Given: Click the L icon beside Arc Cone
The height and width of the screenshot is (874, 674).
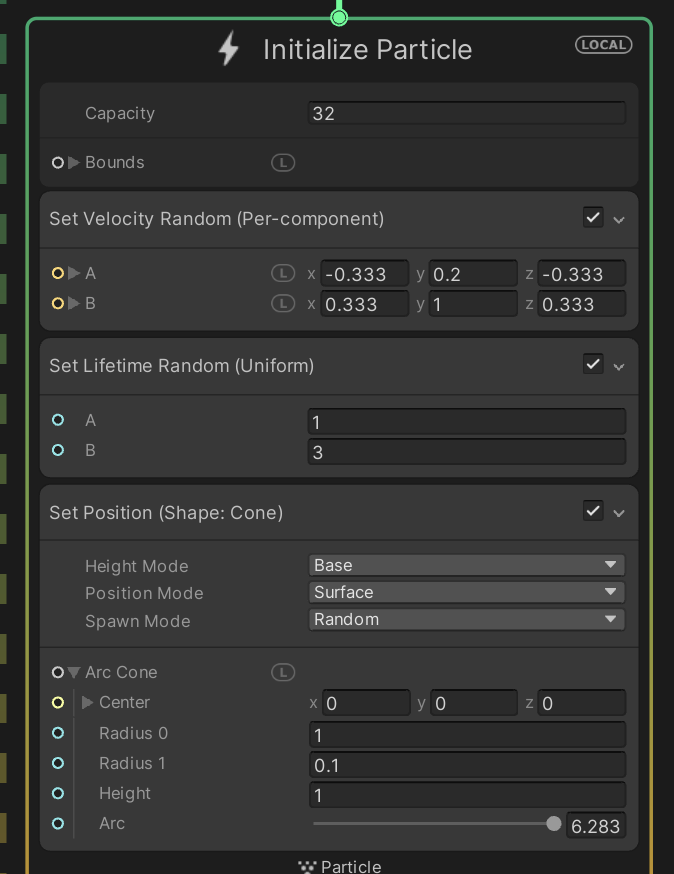Looking at the screenshot, I should (283, 672).
